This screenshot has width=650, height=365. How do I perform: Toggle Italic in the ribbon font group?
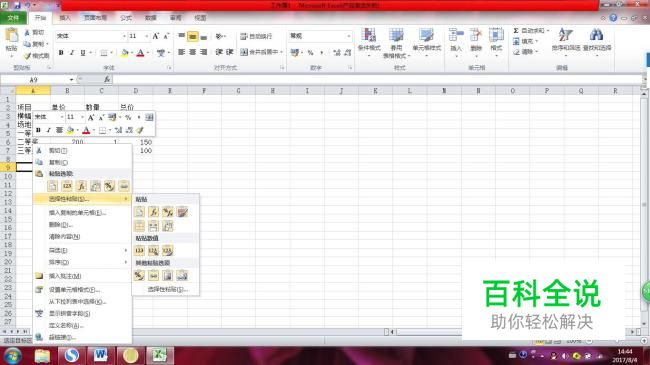click(x=72, y=53)
